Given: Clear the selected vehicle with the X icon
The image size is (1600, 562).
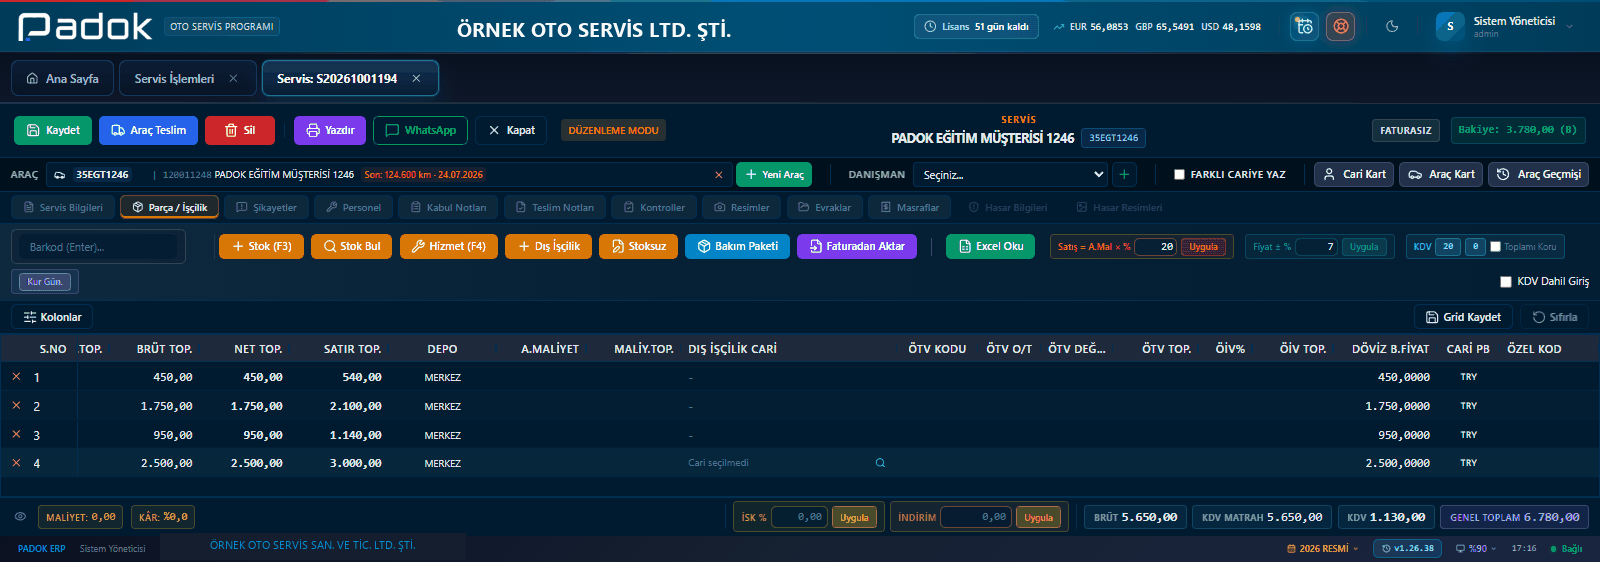Looking at the screenshot, I should (x=718, y=175).
